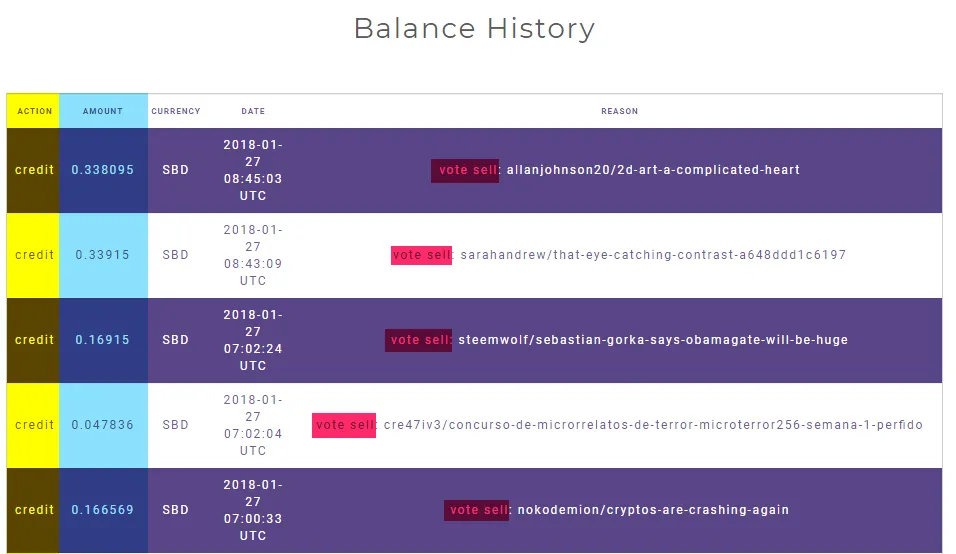
Task: Select amount 0.338095 cell
Action: [x=103, y=170]
